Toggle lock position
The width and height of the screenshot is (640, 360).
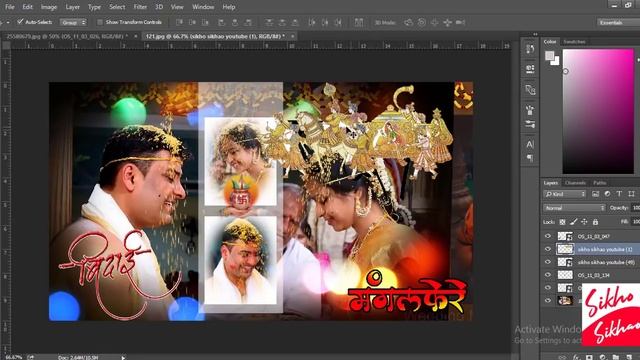tap(584, 222)
